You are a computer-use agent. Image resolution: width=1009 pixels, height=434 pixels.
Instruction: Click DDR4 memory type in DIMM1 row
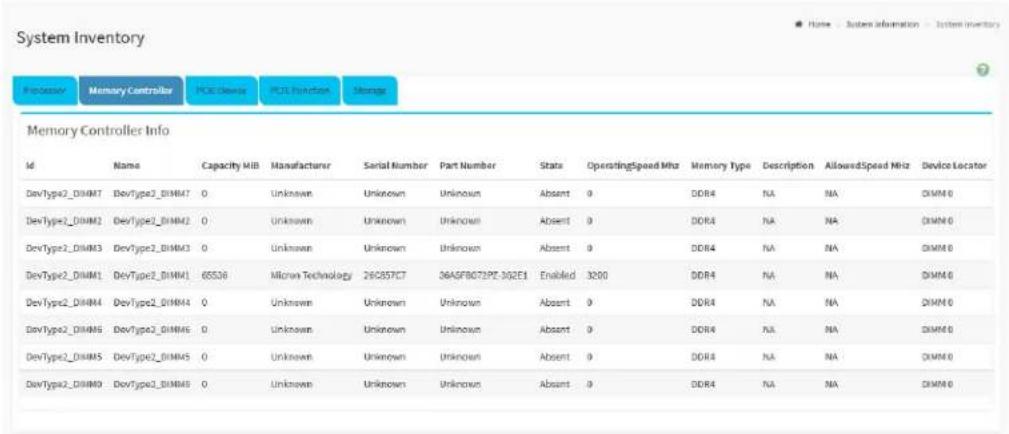click(x=703, y=275)
